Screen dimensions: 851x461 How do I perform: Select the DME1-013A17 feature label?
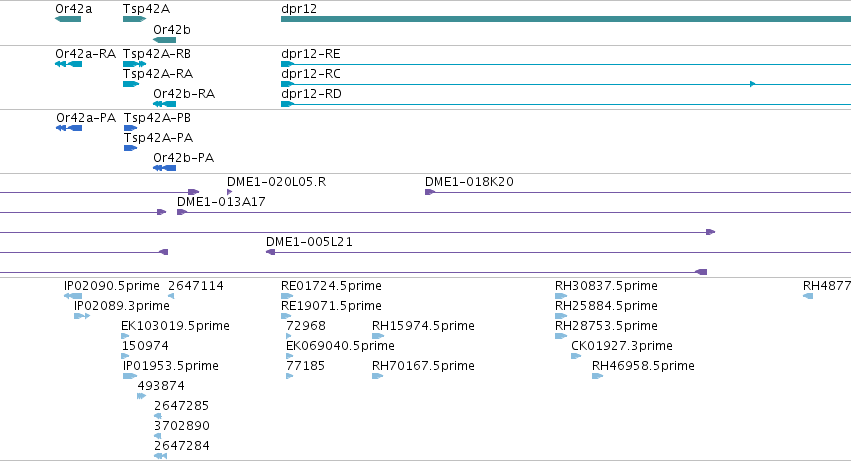(x=221, y=202)
